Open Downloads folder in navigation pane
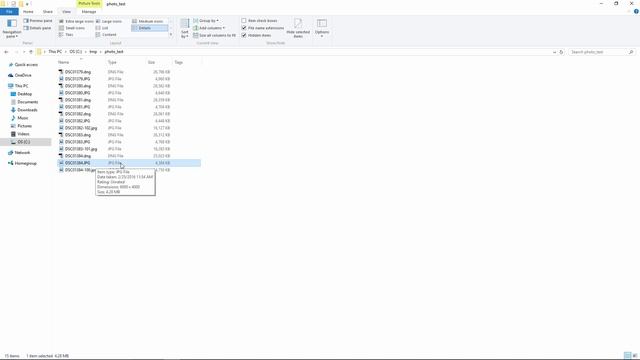640x360 pixels. (27, 110)
